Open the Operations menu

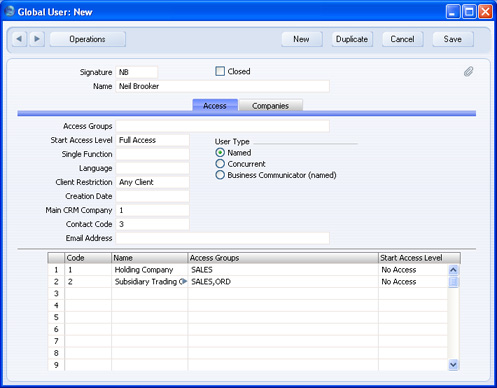point(87,39)
